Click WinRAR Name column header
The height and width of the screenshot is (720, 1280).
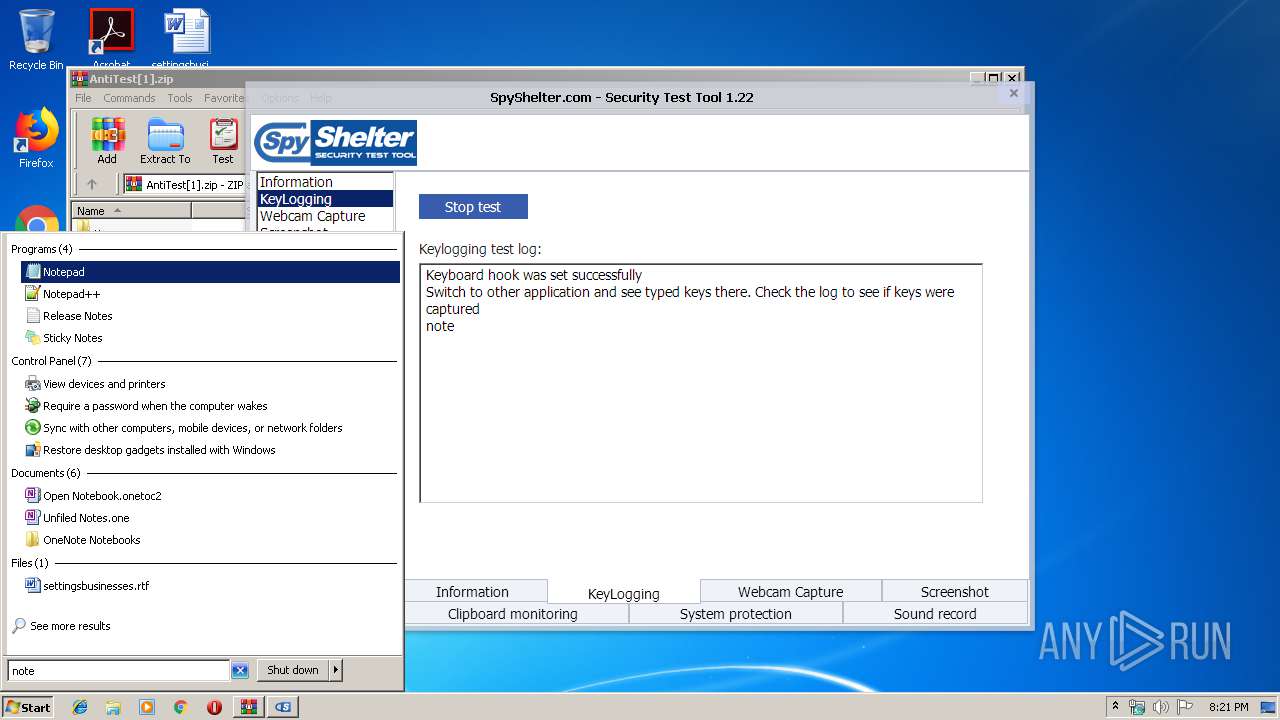(x=132, y=211)
